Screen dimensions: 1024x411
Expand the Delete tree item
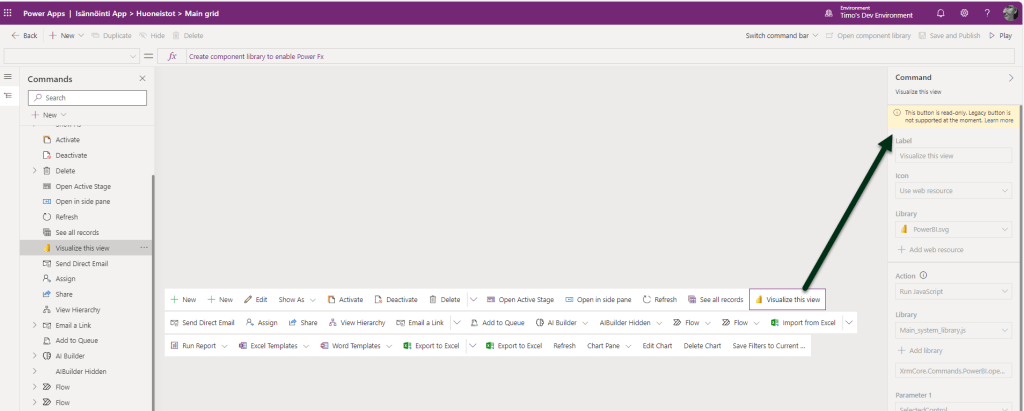pyautogui.click(x=35, y=171)
